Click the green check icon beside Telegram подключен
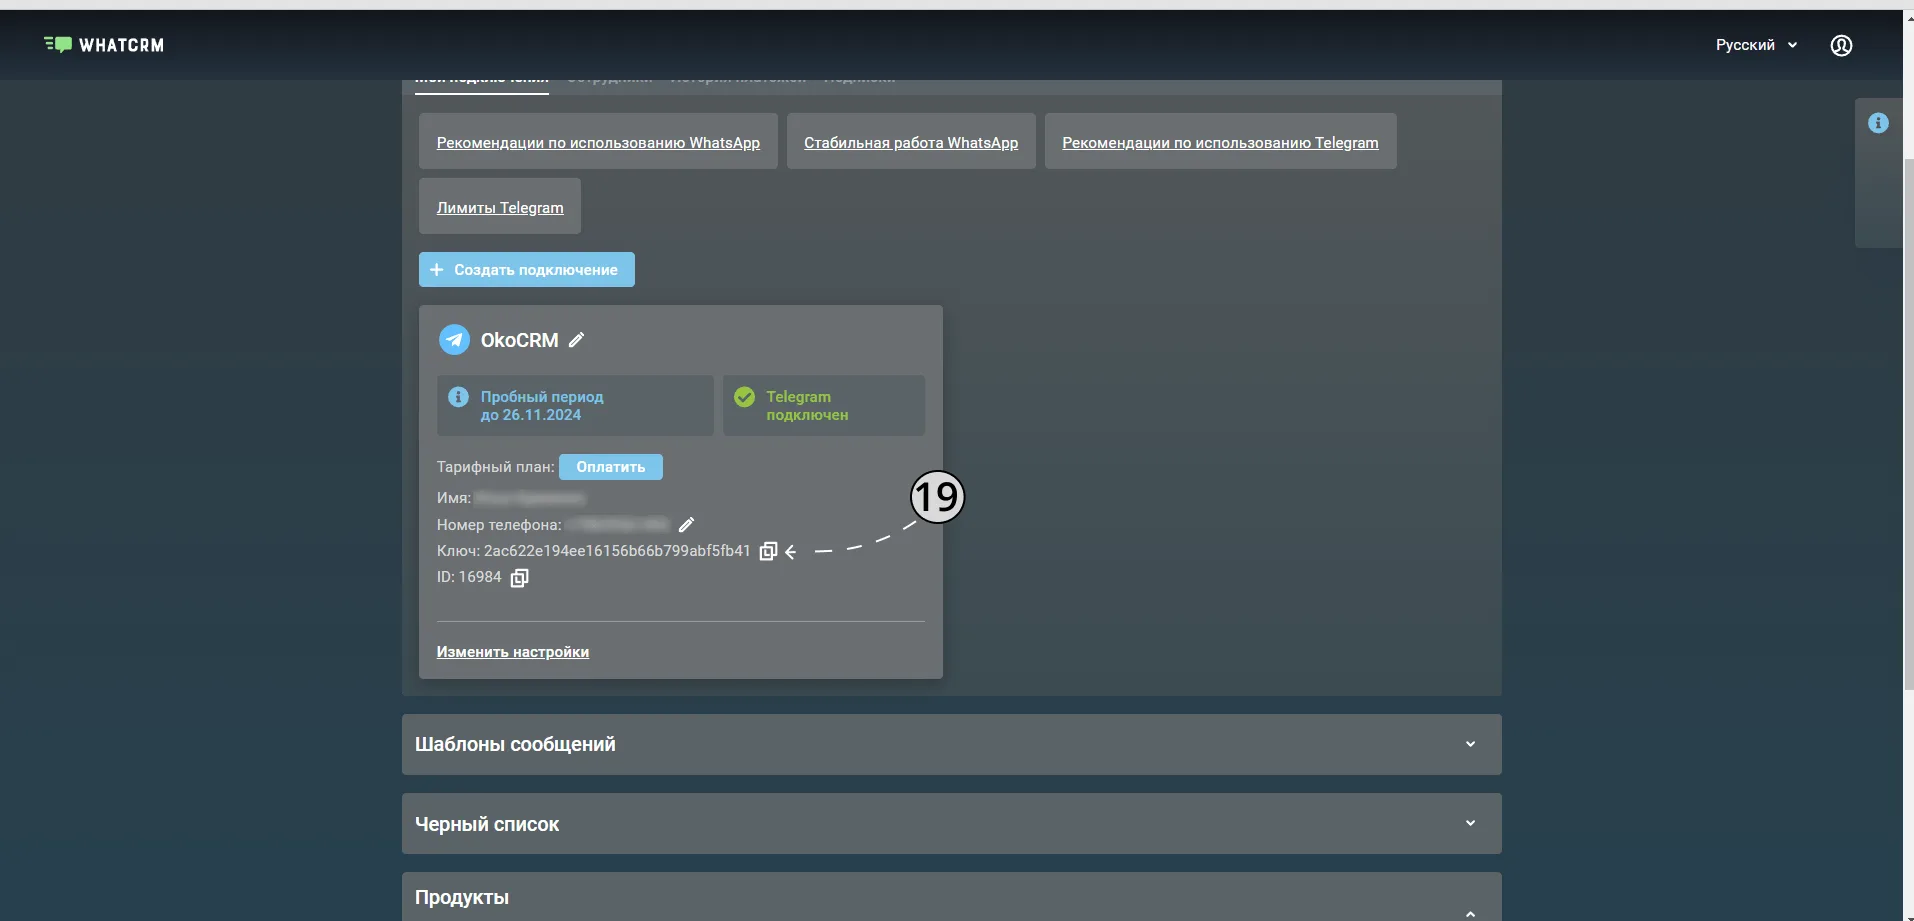 (x=744, y=397)
